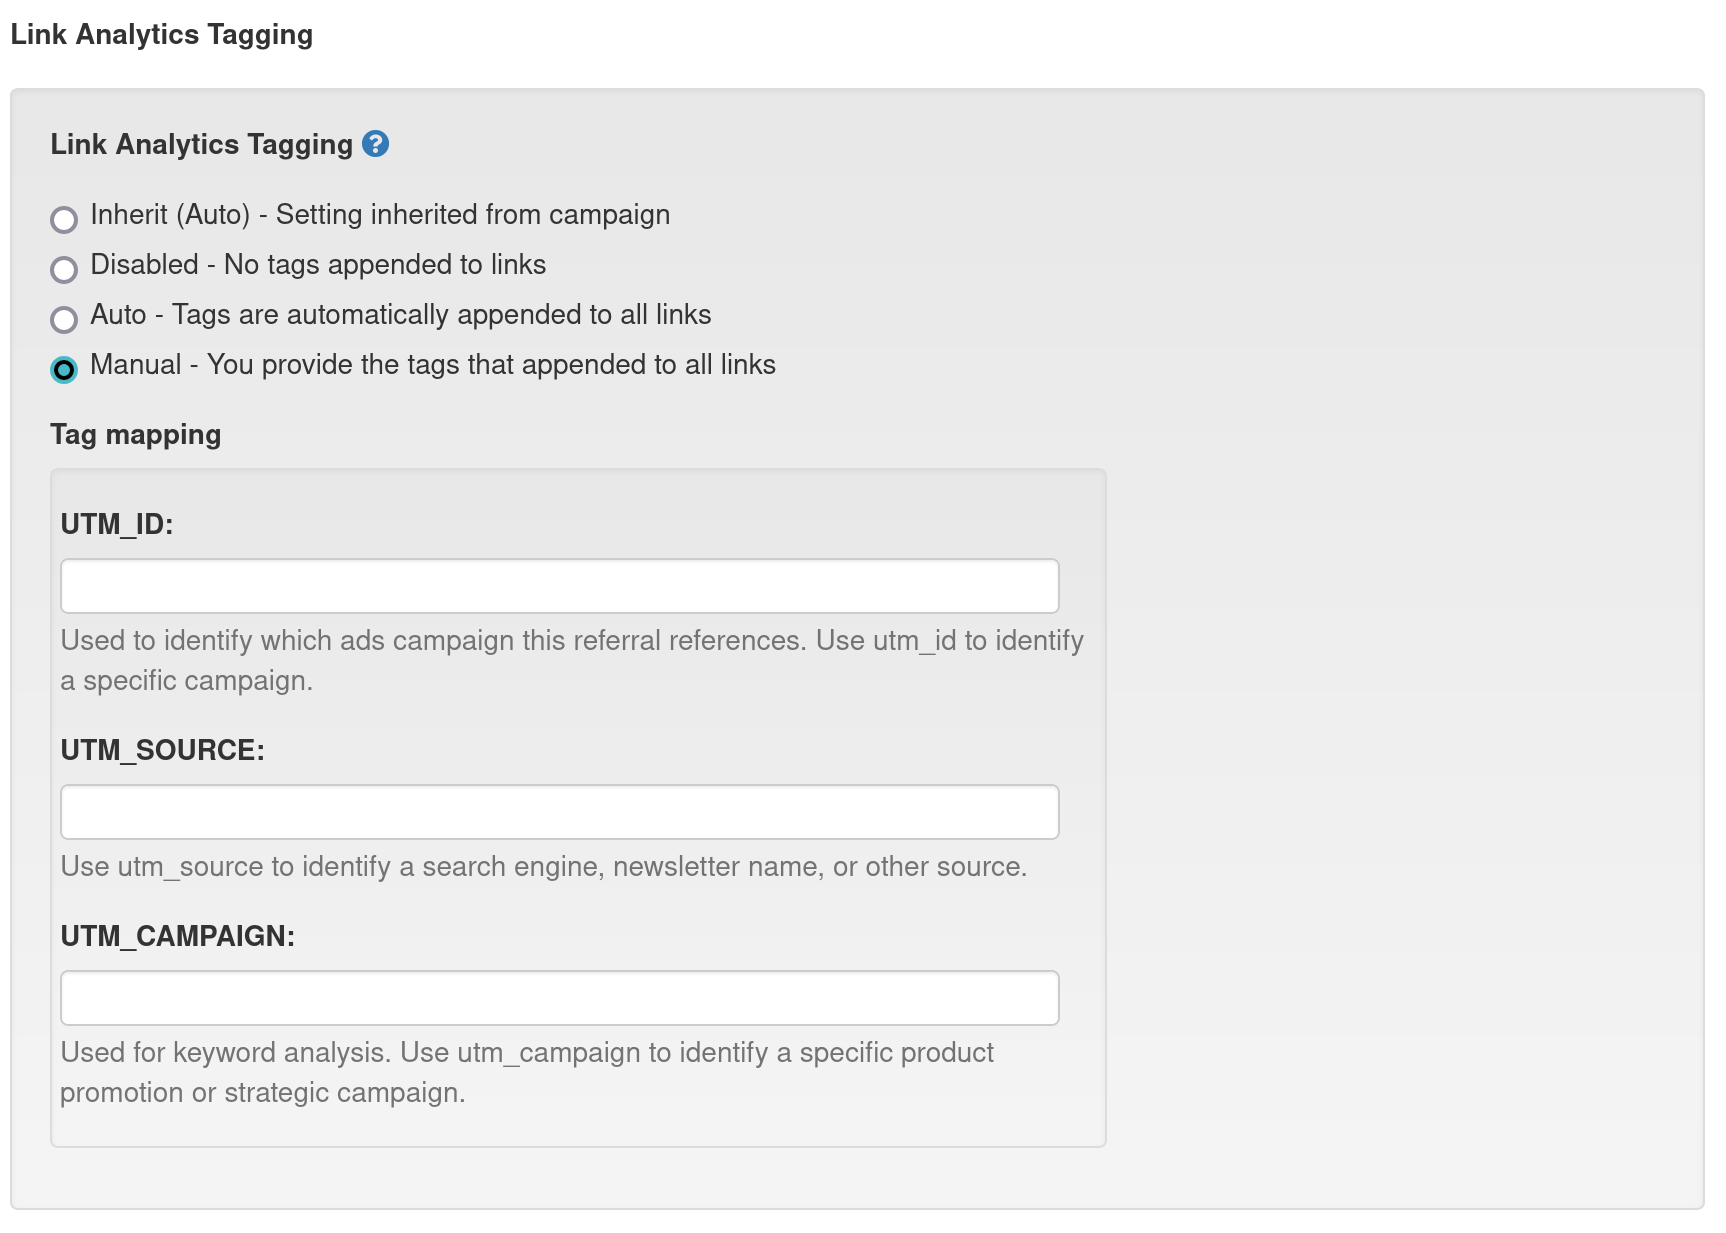Screen dimensions: 1726x1233
Task: Select the Manual radio button
Action: (64, 369)
